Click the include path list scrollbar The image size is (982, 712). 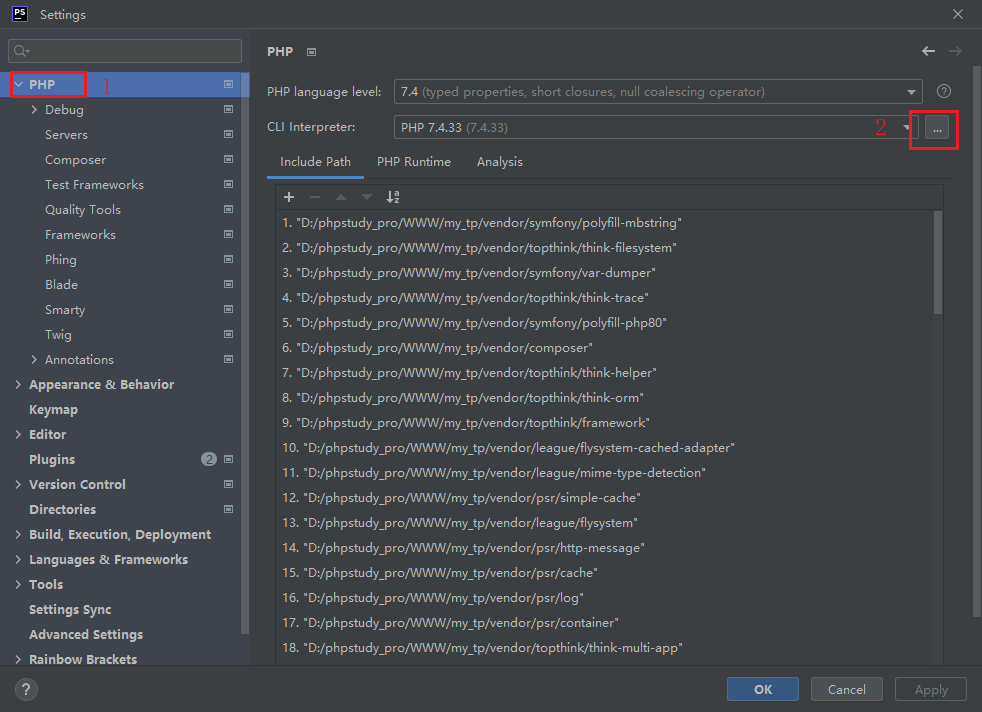coord(937,262)
